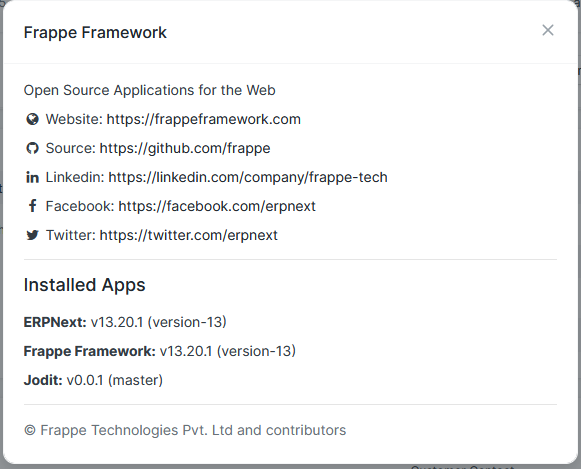Click the Frappe Framework dialog title
The width and height of the screenshot is (581, 469).
(95, 33)
